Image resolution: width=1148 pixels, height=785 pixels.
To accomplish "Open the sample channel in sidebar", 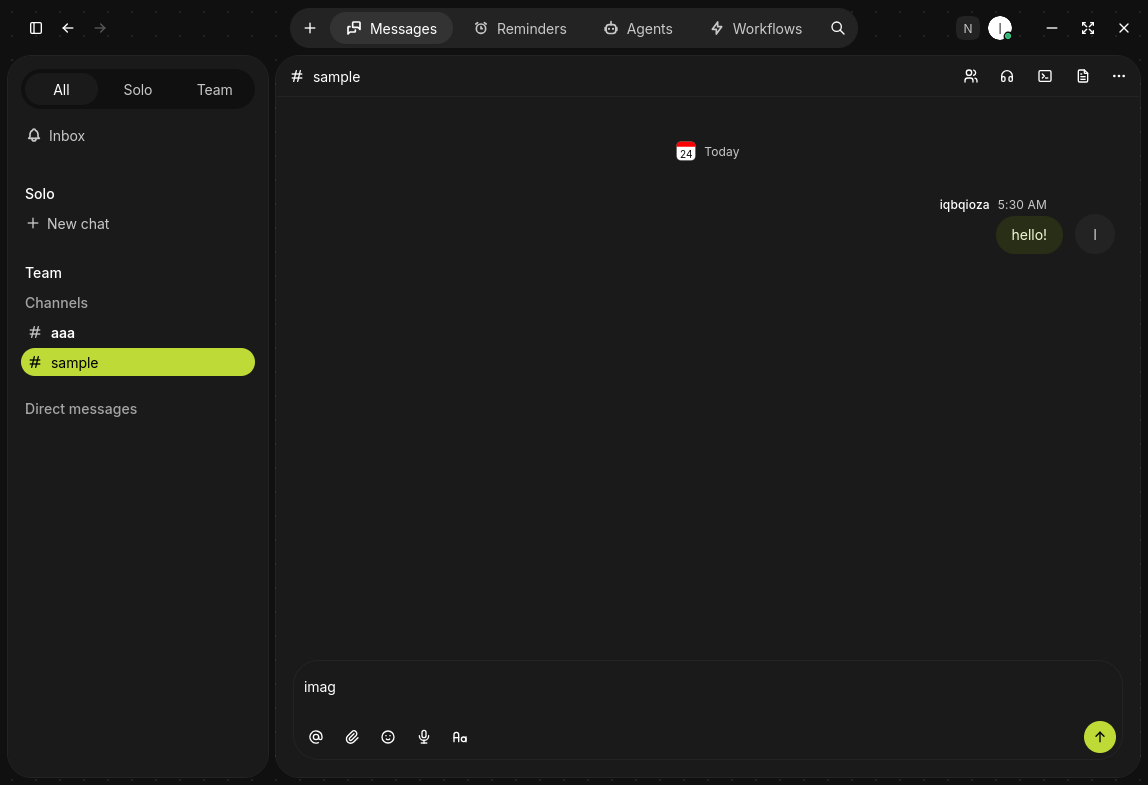I will pos(138,362).
